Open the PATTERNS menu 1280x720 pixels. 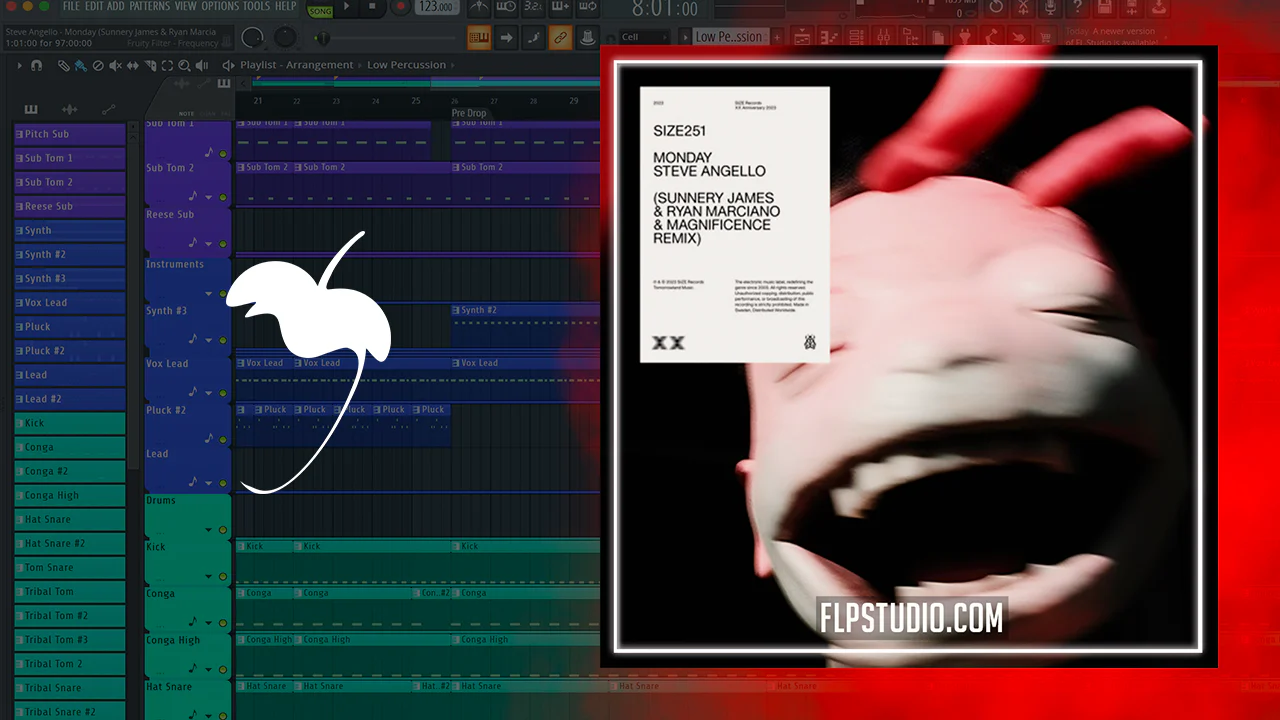pyautogui.click(x=150, y=7)
